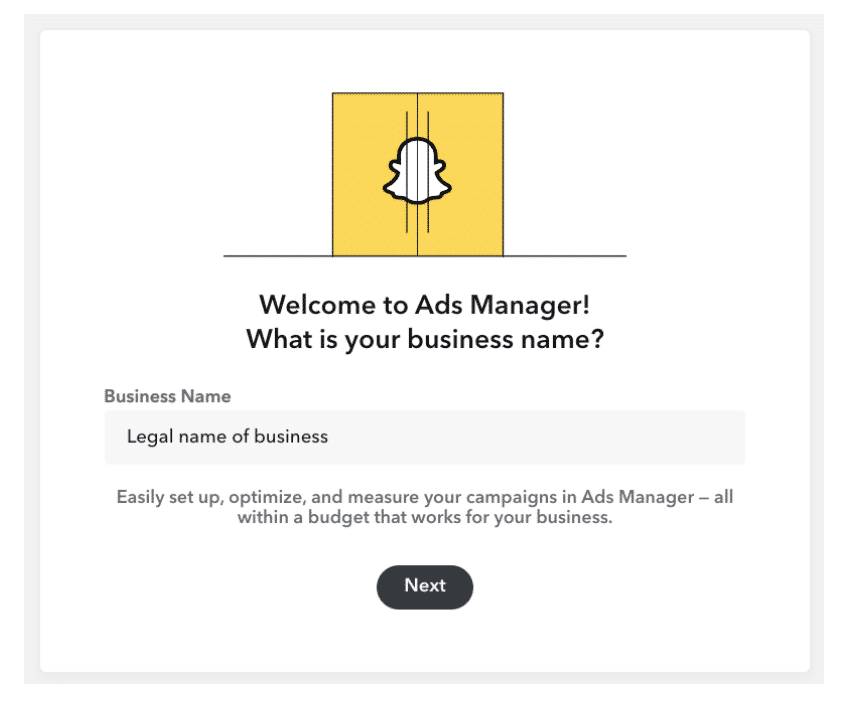
Task: Select the budget helper text line
Action: click(x=424, y=518)
